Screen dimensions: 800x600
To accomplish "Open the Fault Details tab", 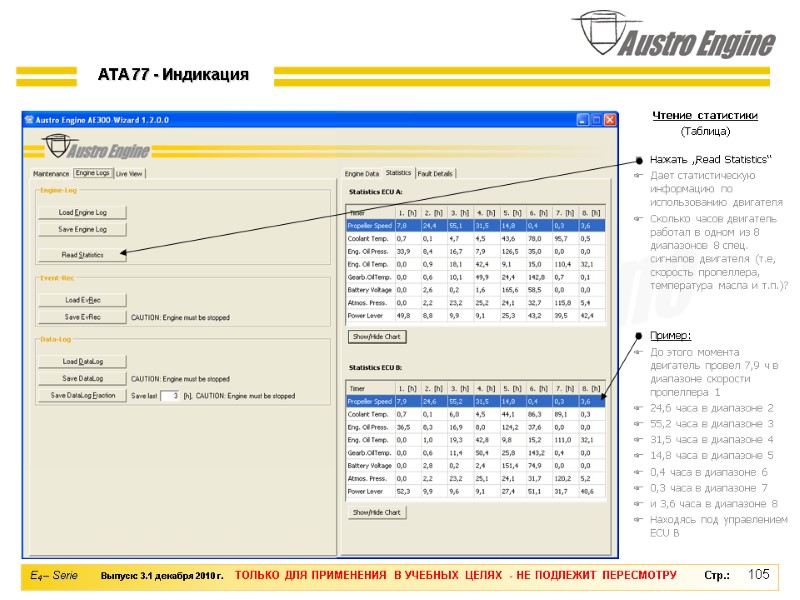I will (435, 174).
